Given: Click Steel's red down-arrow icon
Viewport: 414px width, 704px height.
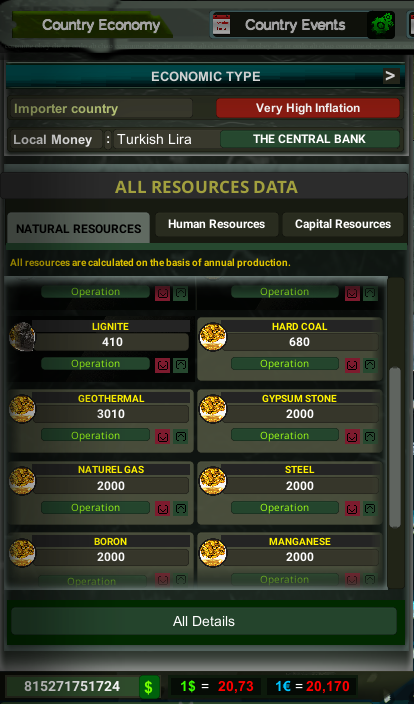Looking at the screenshot, I should pos(352,508).
